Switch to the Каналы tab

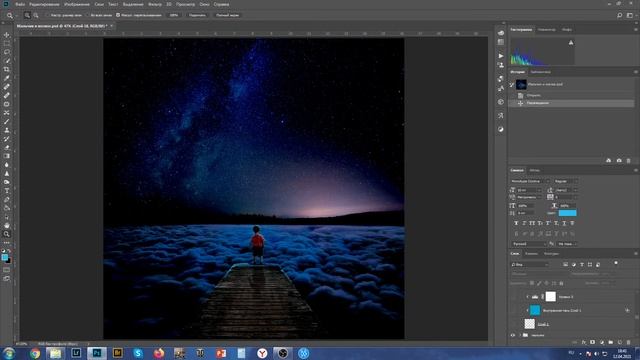531,253
